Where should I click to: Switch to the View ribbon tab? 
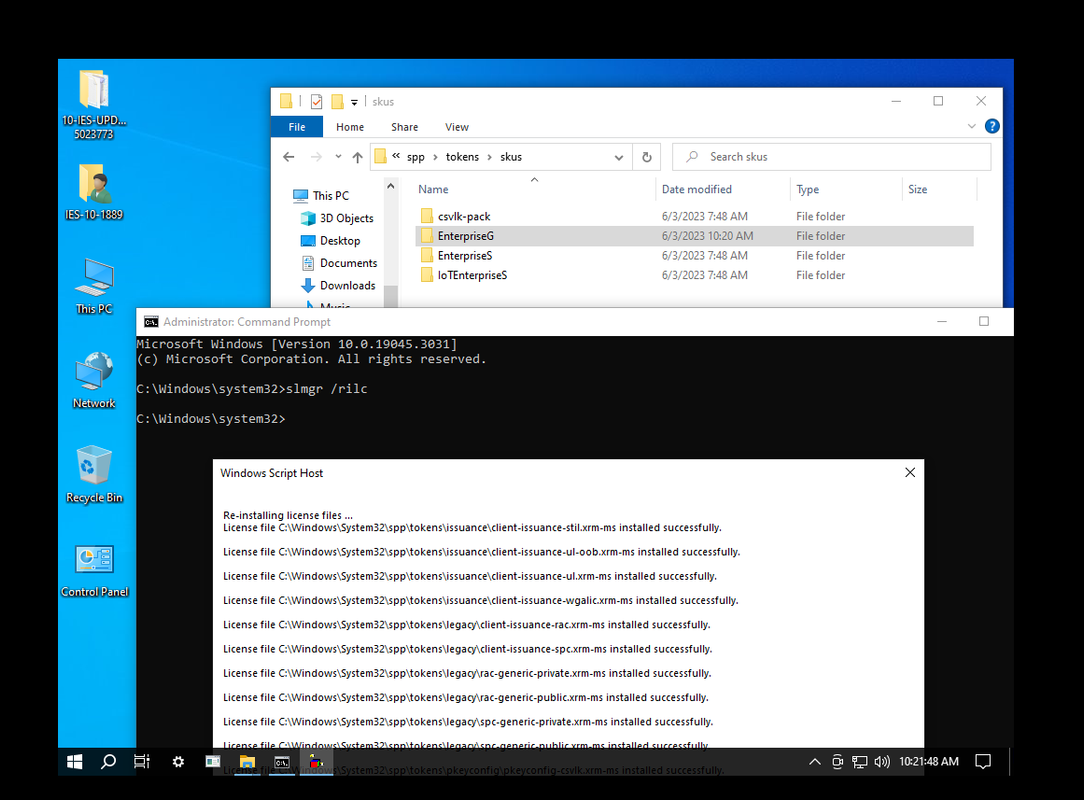point(456,127)
